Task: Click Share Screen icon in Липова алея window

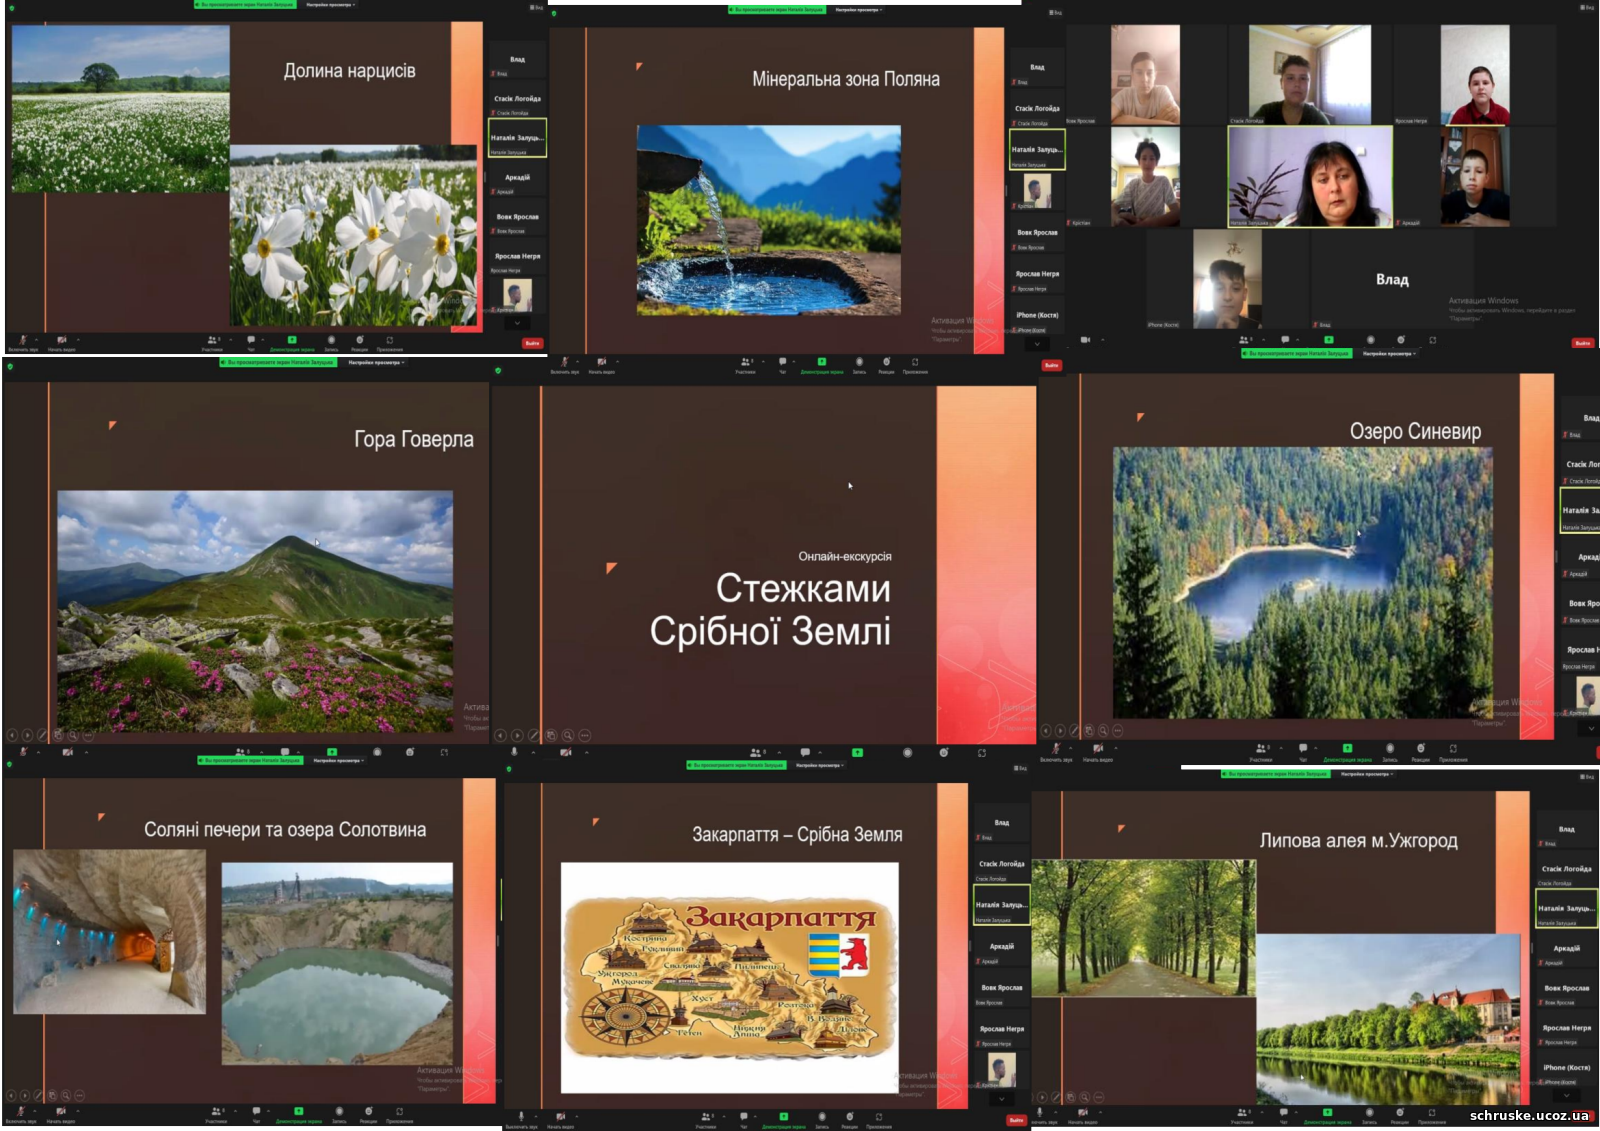Action: click(x=1328, y=1112)
